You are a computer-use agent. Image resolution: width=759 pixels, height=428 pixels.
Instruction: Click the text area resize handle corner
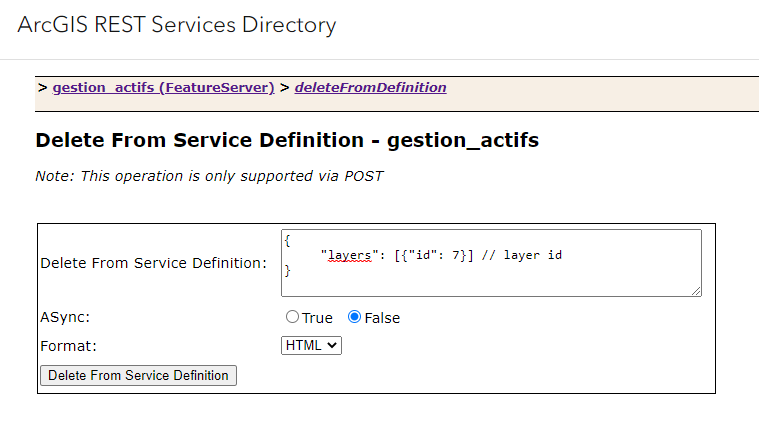pos(696,291)
